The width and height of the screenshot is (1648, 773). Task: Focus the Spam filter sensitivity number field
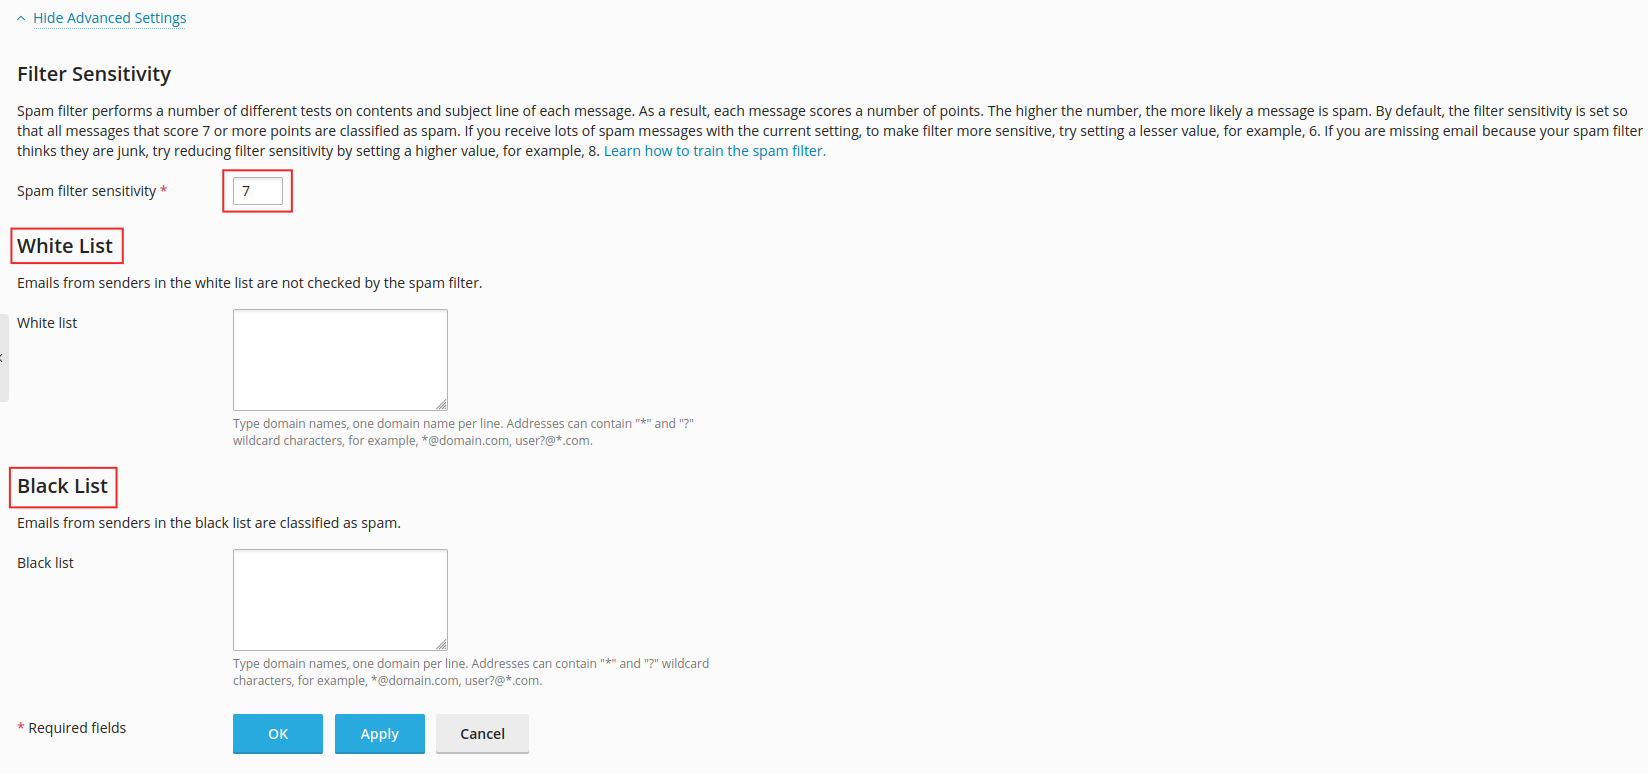257,191
